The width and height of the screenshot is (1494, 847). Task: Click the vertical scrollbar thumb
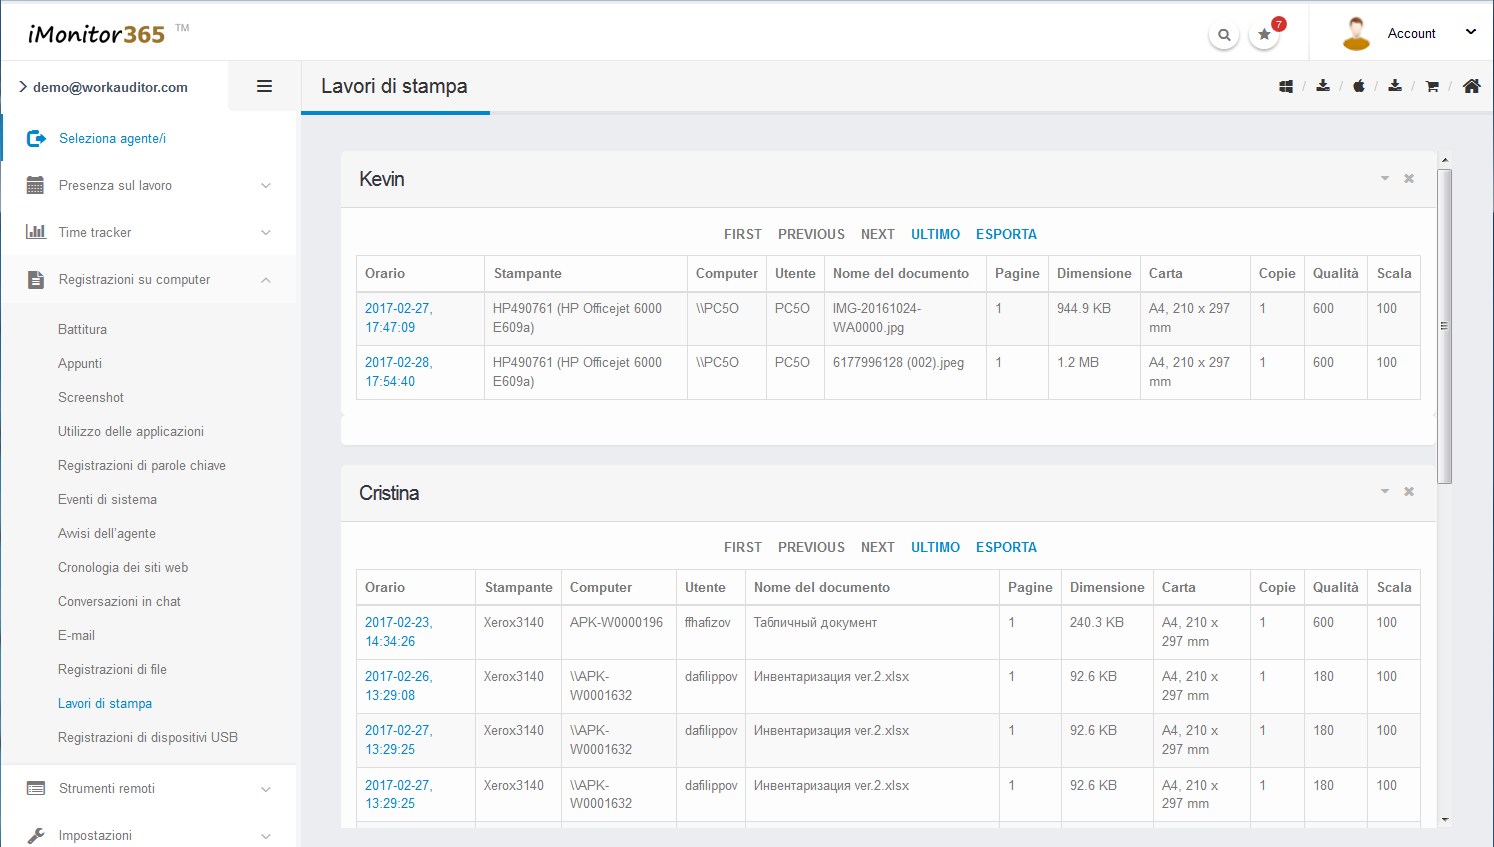[x=1444, y=326]
